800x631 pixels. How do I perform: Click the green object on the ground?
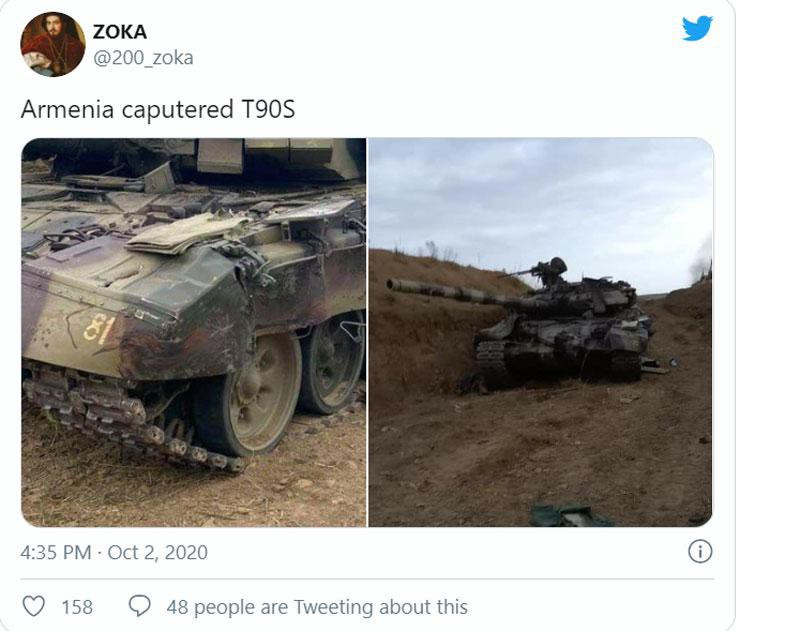coord(570,515)
